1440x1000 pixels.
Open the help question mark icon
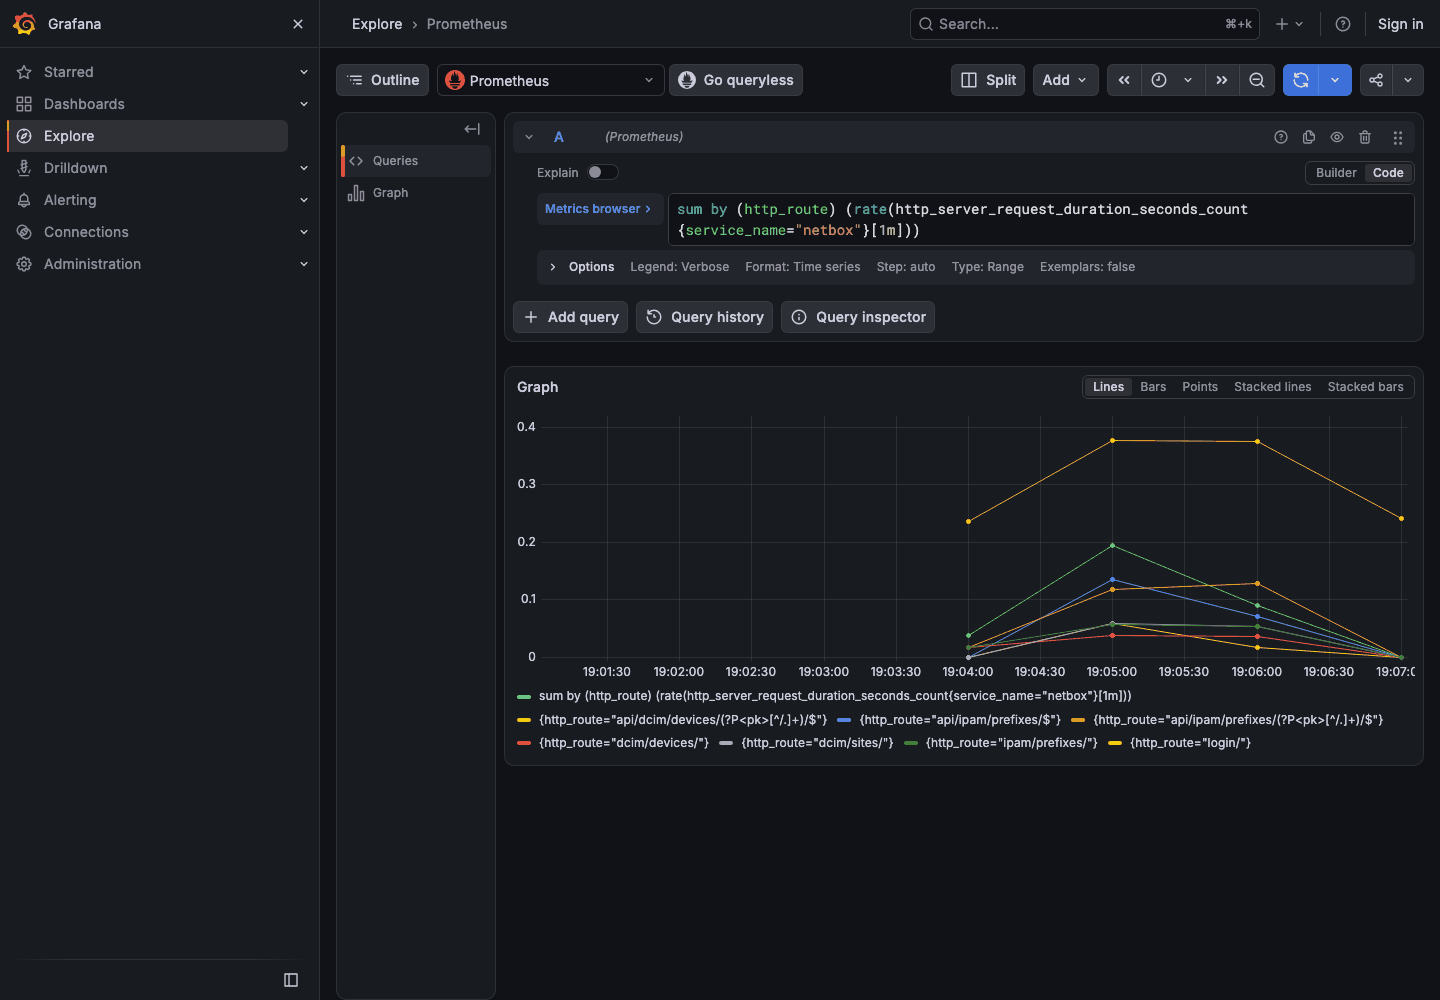pyautogui.click(x=1343, y=24)
